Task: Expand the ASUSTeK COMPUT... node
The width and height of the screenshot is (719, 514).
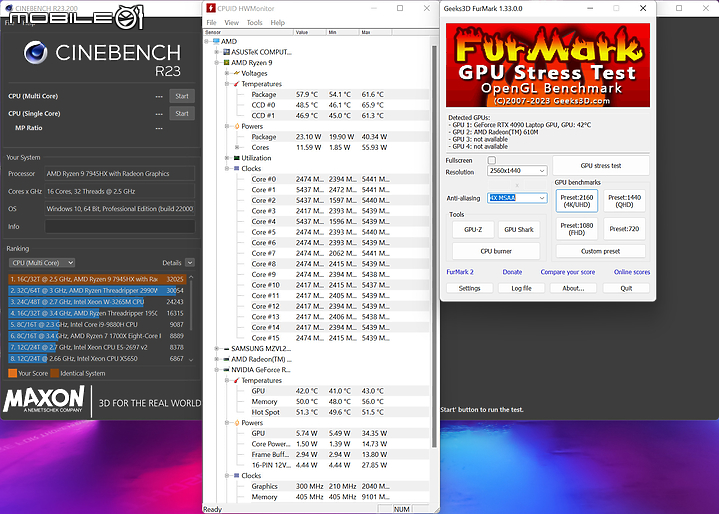Action: (217, 52)
